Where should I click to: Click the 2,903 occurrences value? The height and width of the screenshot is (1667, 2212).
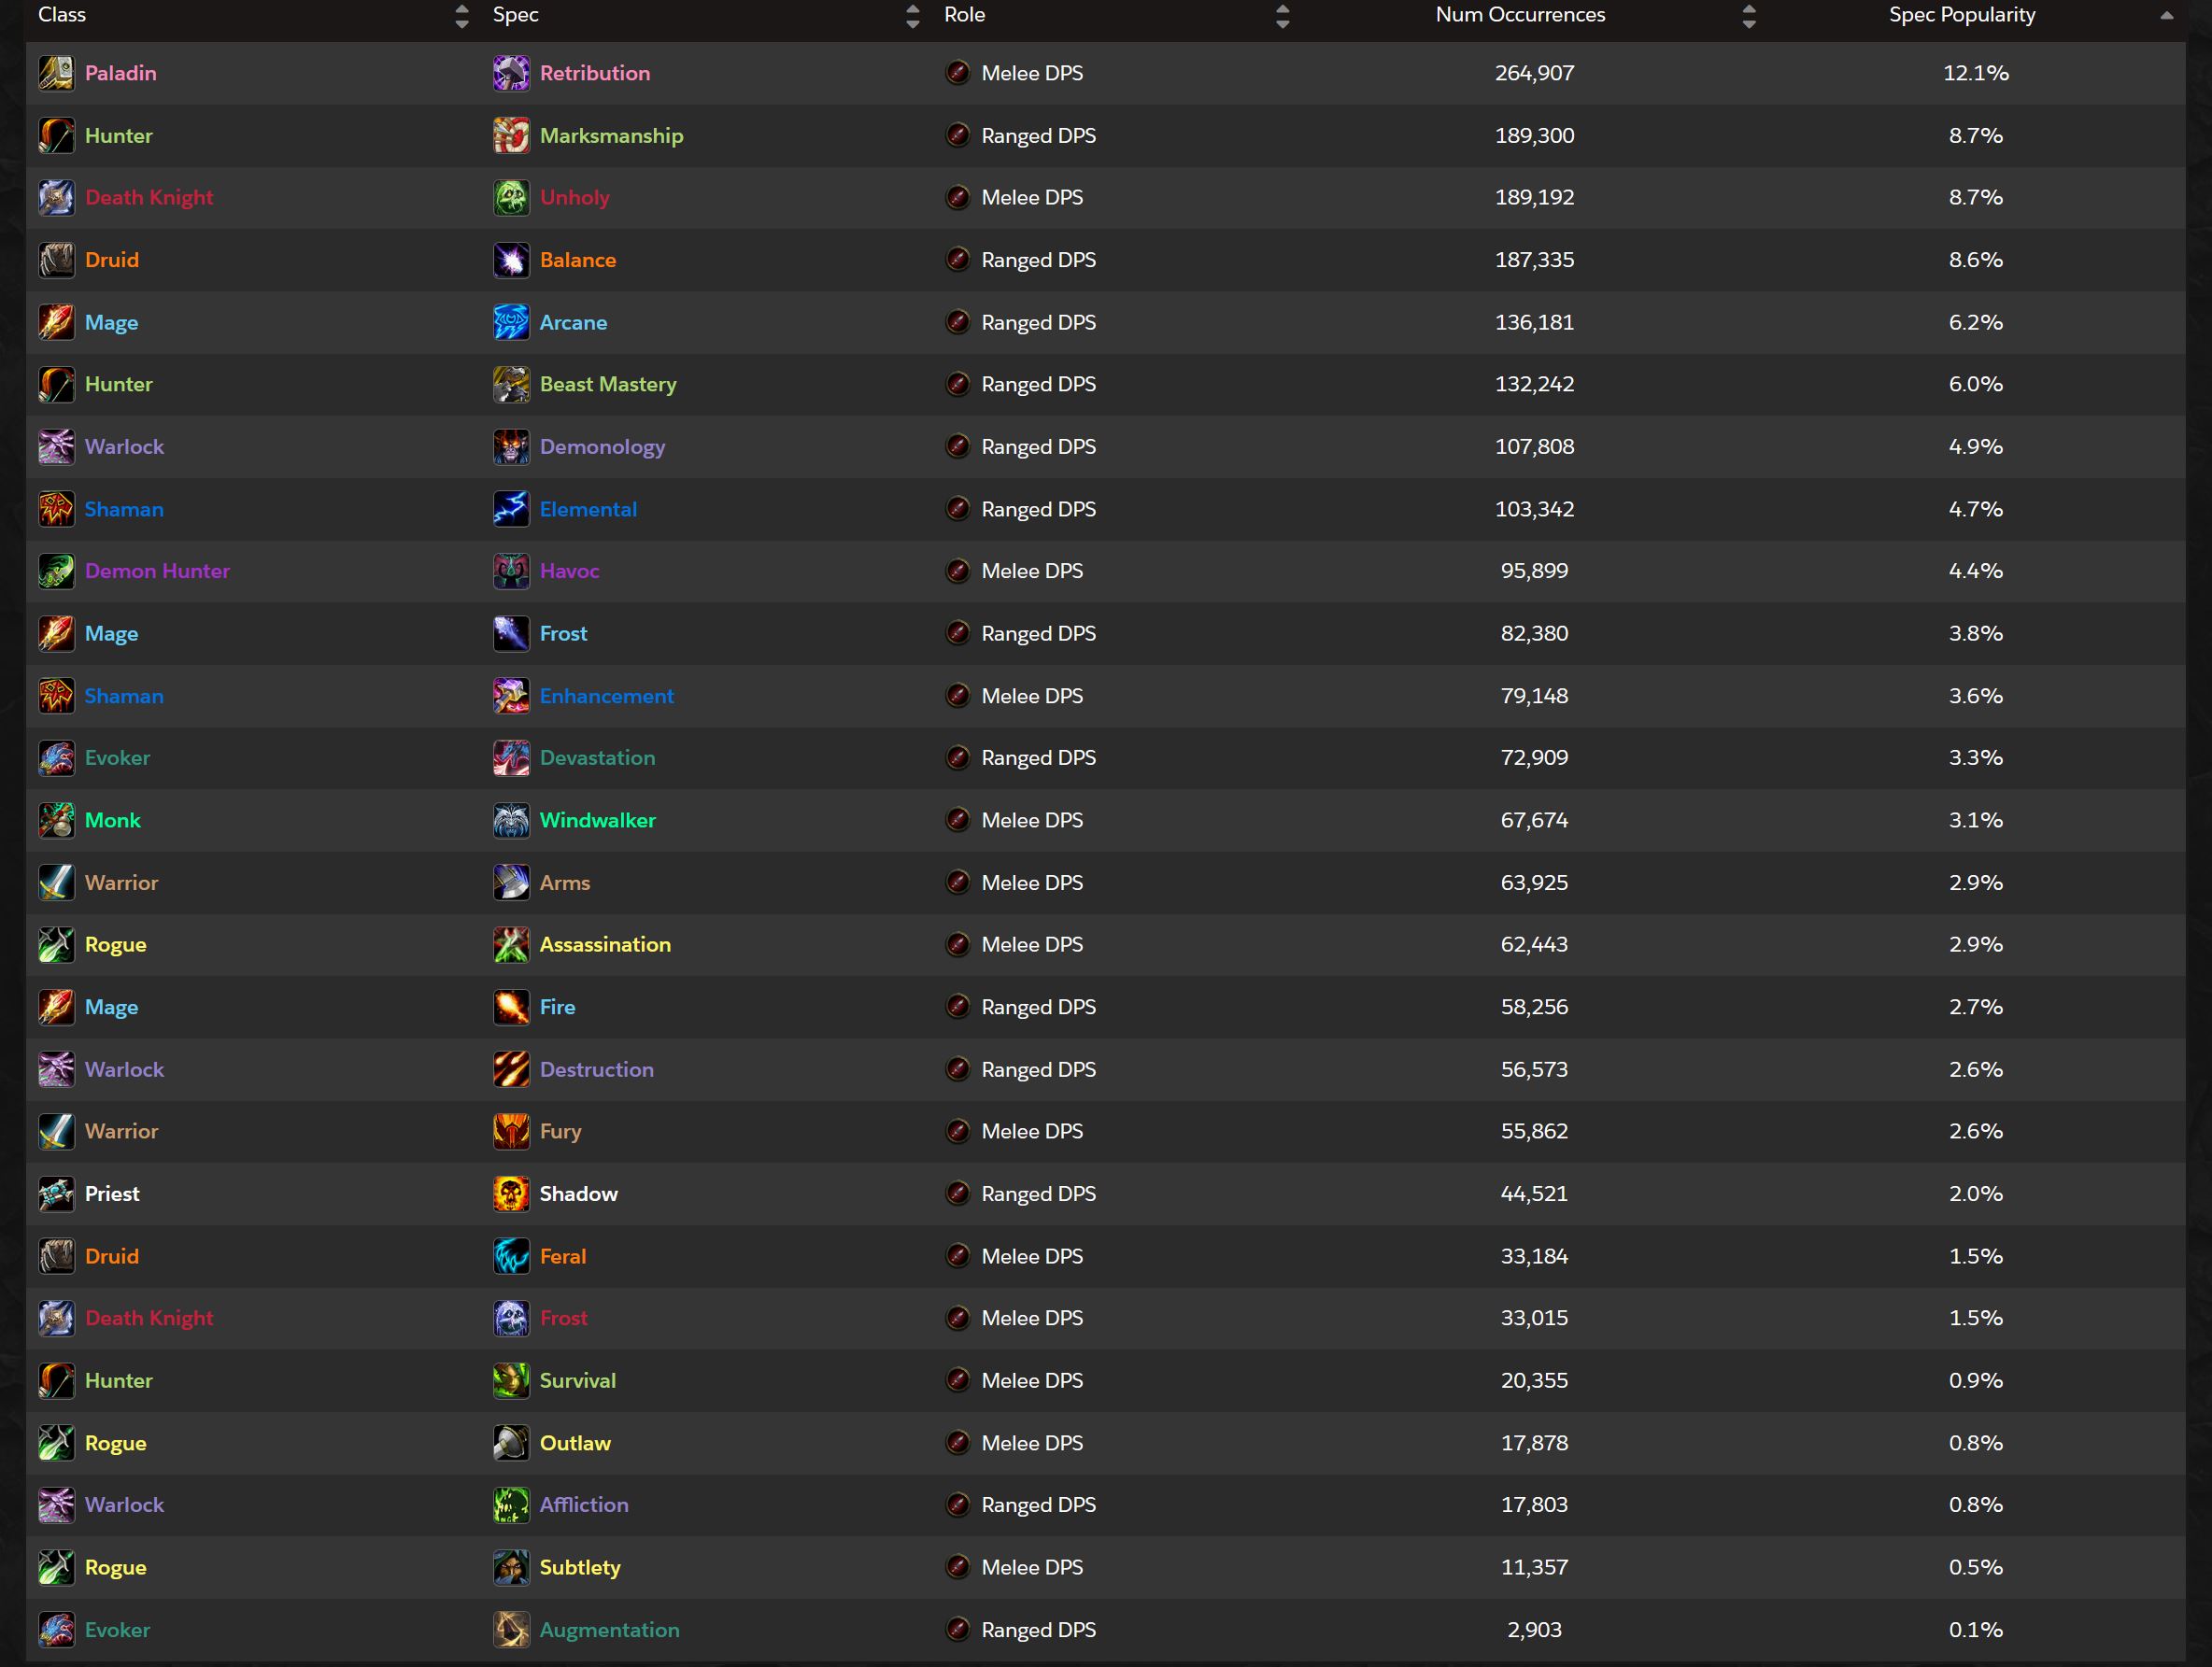click(1534, 1630)
